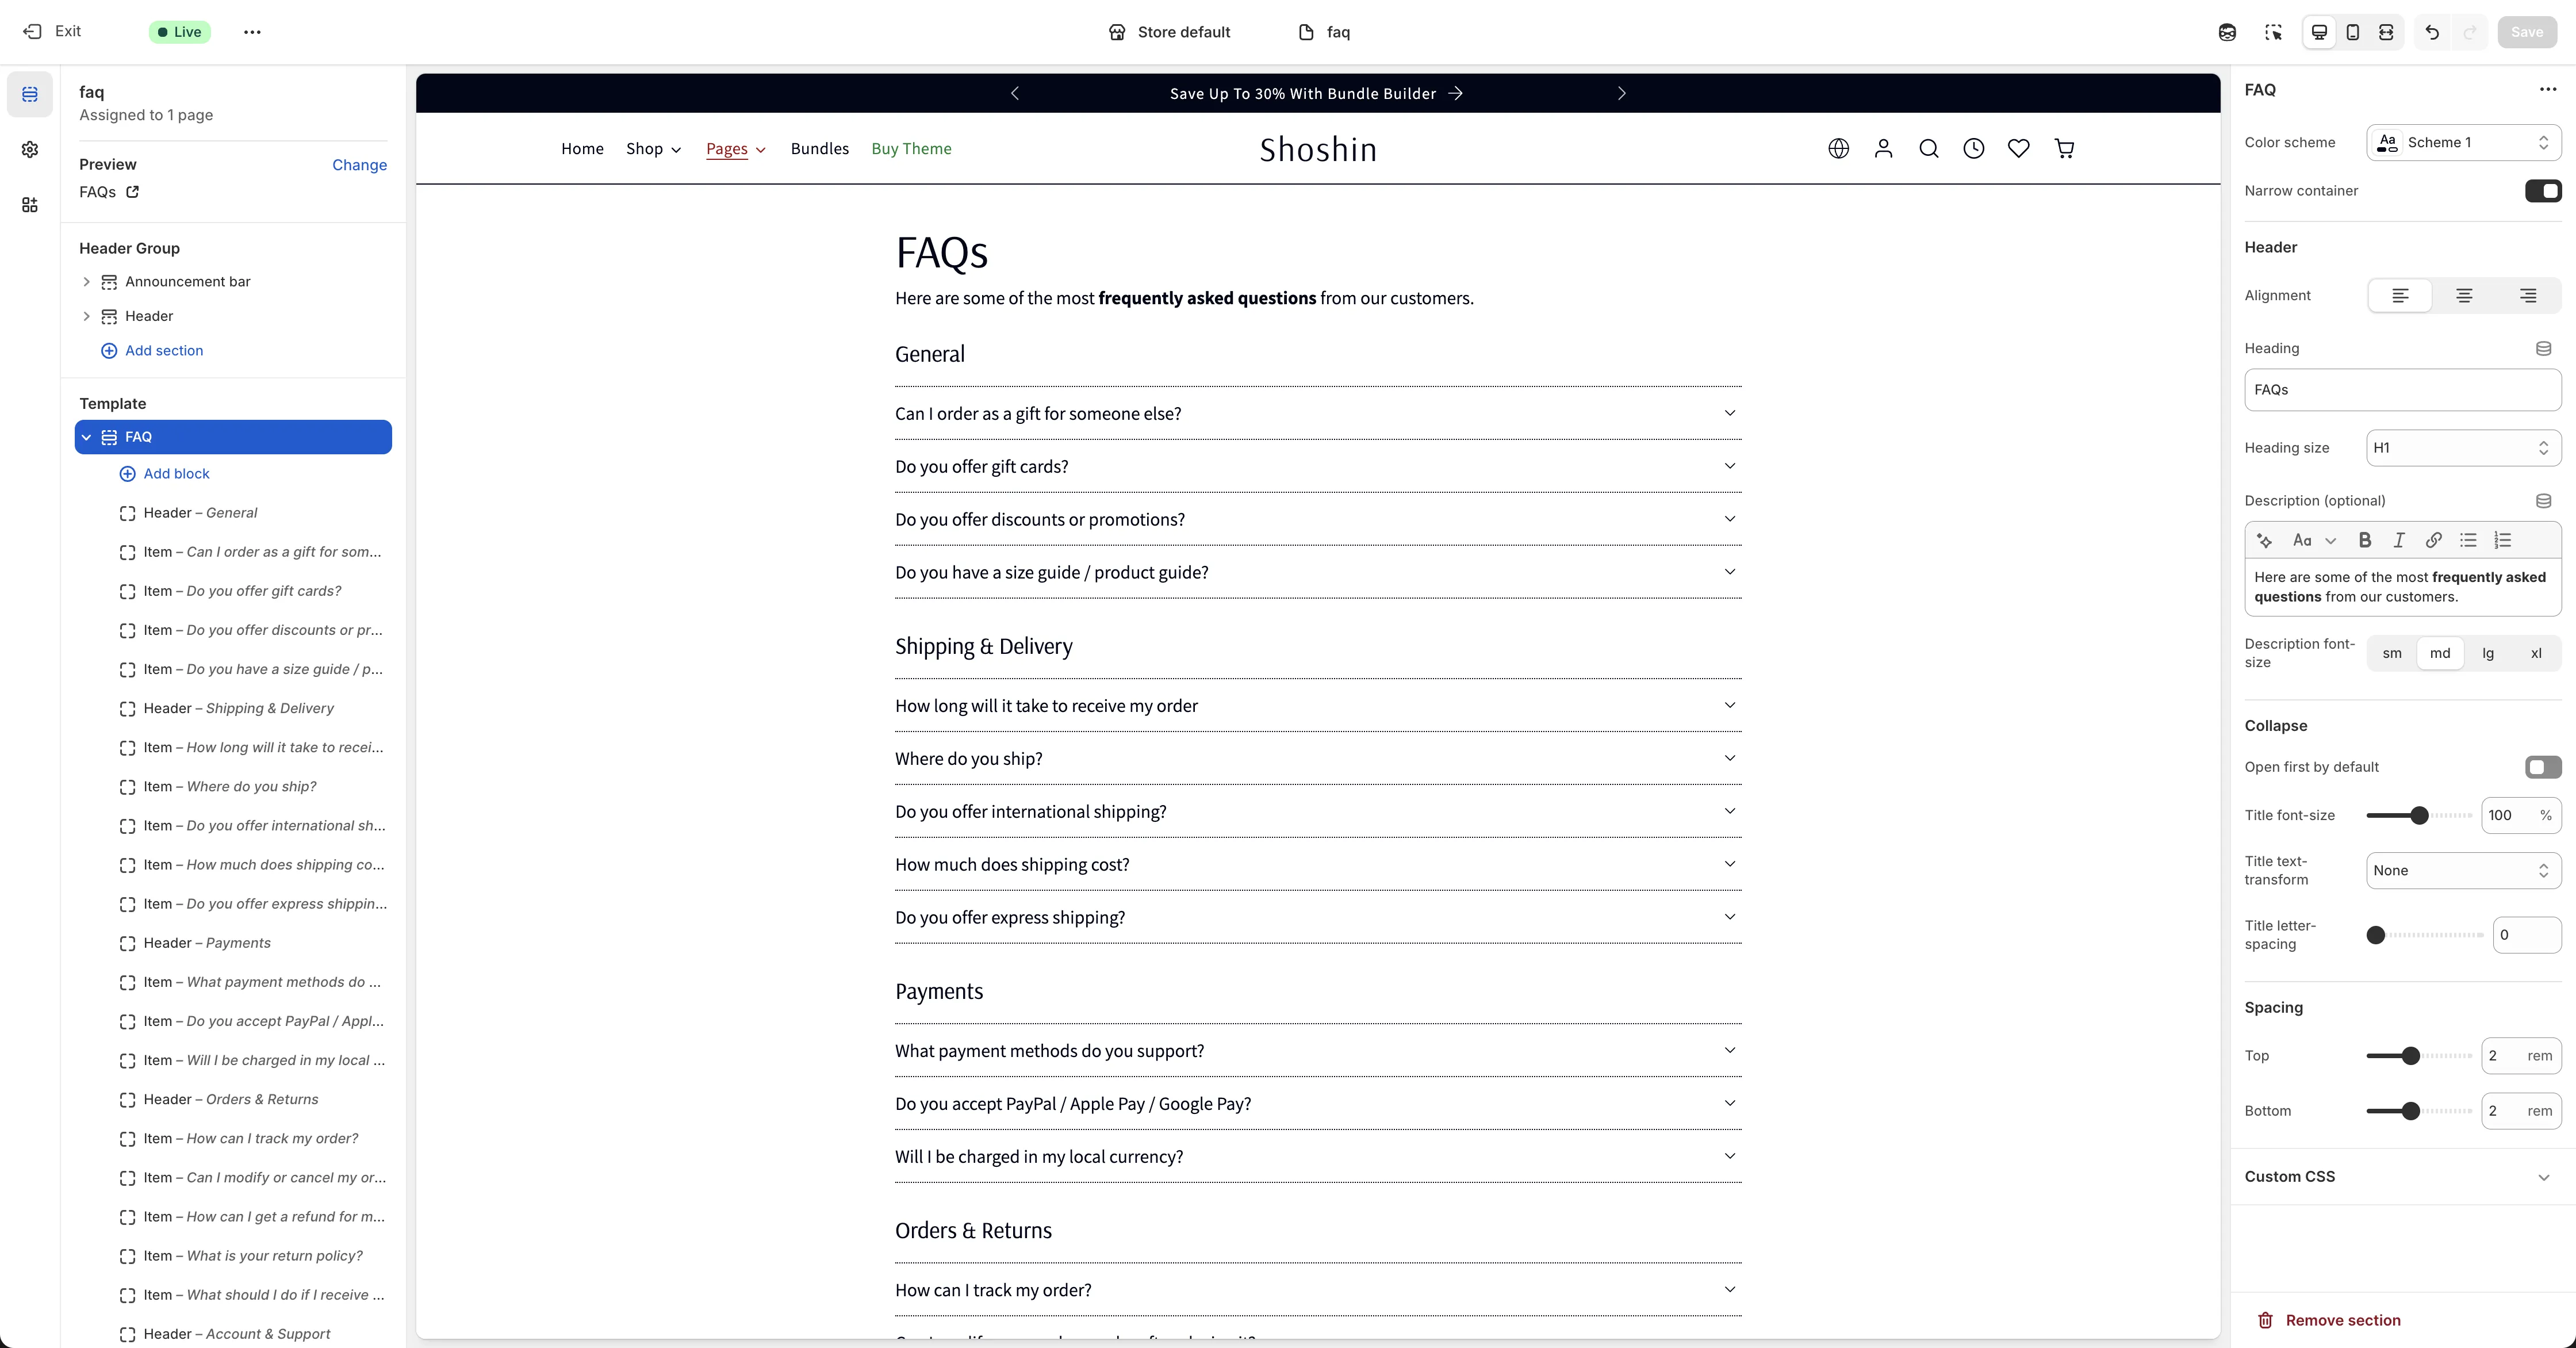Open Theme settings in the left sidebar
The width and height of the screenshot is (2576, 1348).
coord(30,149)
